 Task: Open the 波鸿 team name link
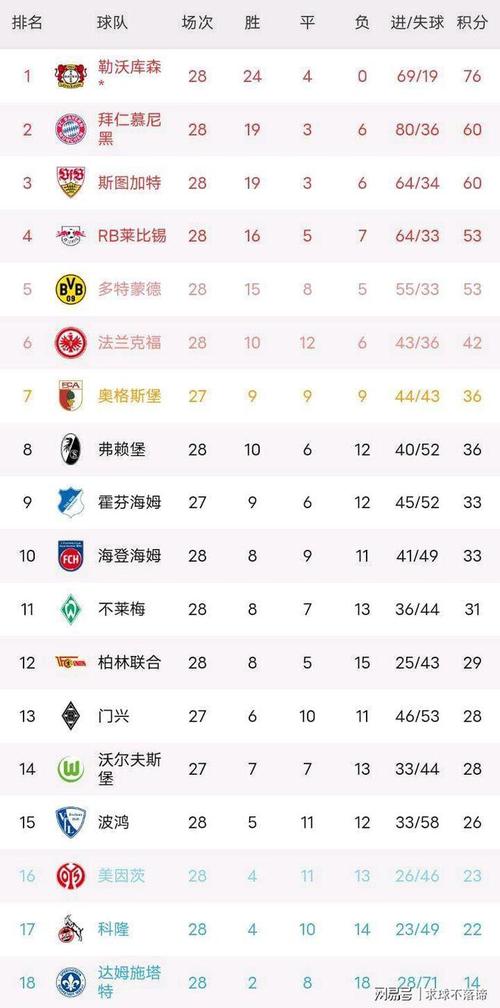point(114,822)
